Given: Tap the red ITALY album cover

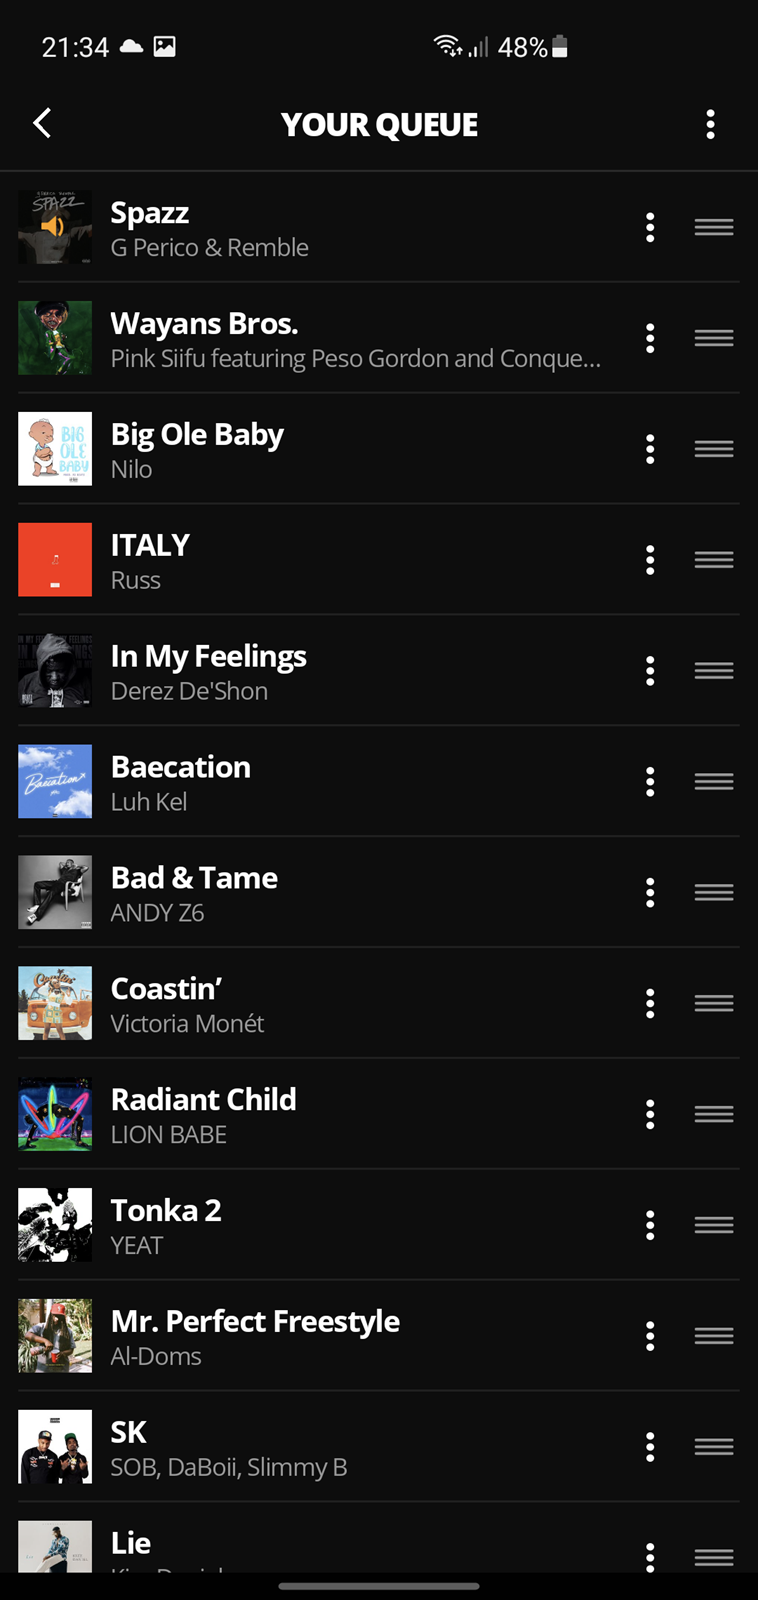Looking at the screenshot, I should (55, 560).
